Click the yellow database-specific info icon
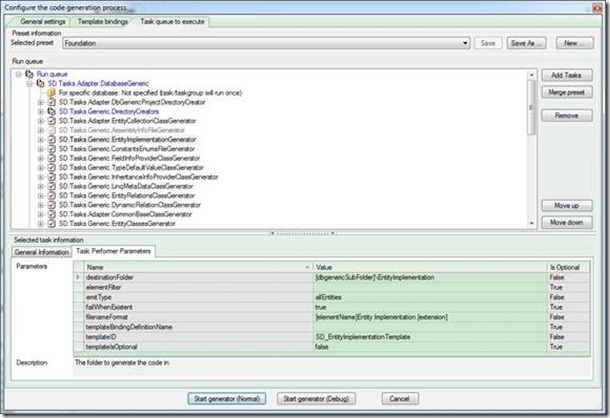 (51, 93)
